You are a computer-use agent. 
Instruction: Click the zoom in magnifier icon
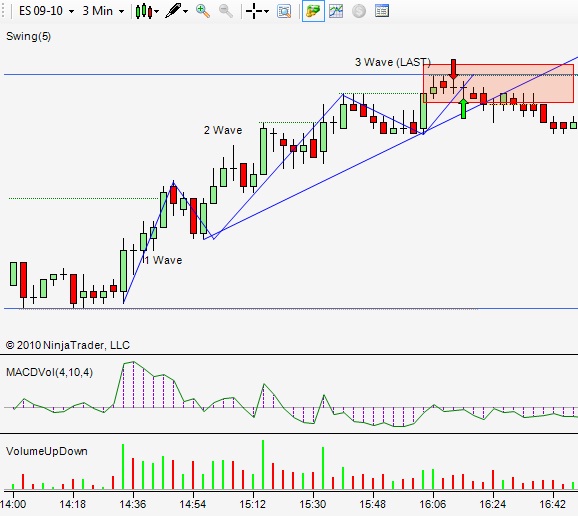tap(203, 11)
